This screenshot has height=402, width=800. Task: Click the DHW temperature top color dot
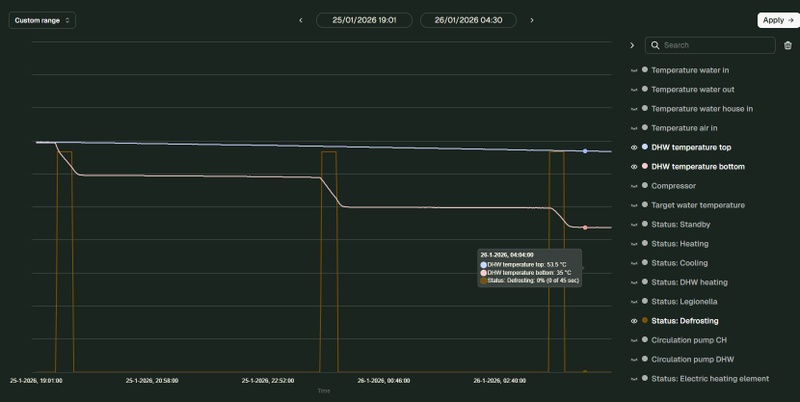click(x=645, y=147)
